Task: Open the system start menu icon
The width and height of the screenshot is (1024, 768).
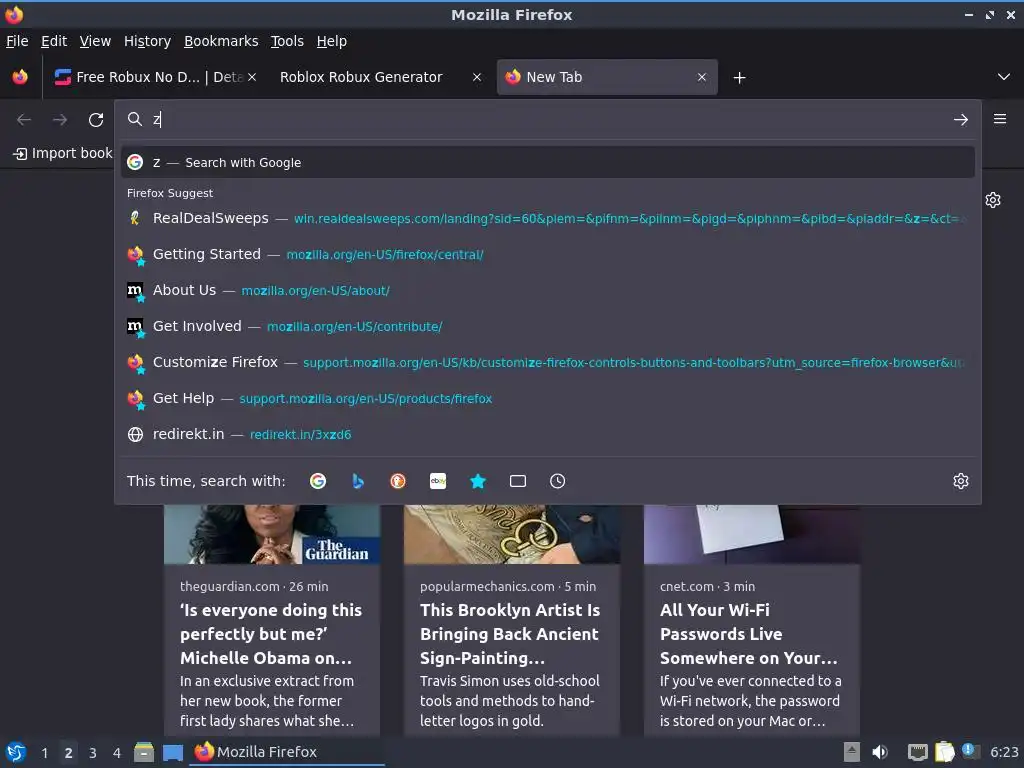Action: point(16,752)
